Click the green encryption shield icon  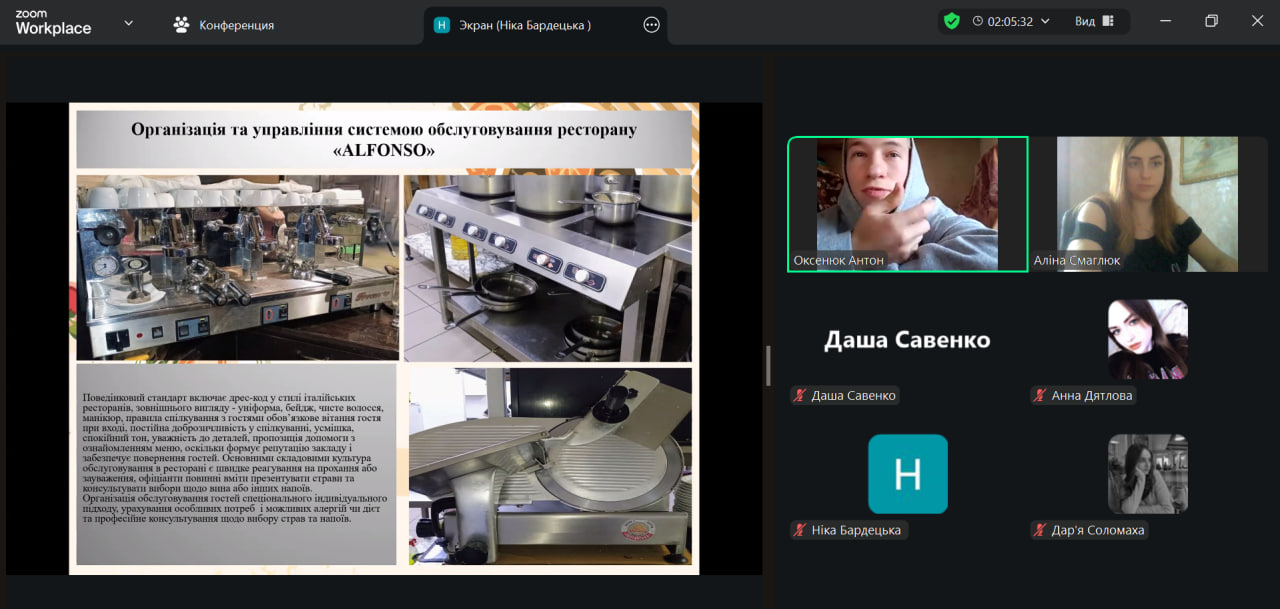tap(951, 21)
